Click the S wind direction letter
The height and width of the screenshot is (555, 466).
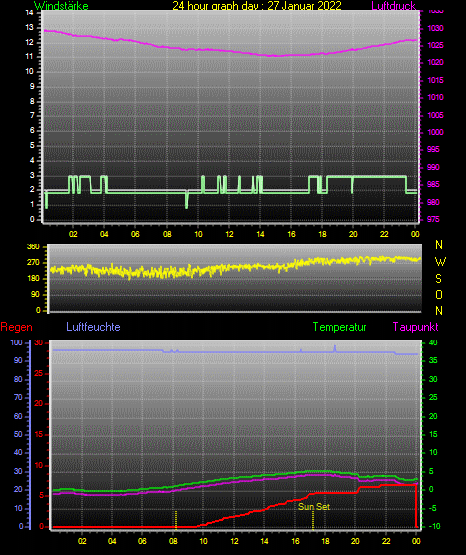pos(438,279)
